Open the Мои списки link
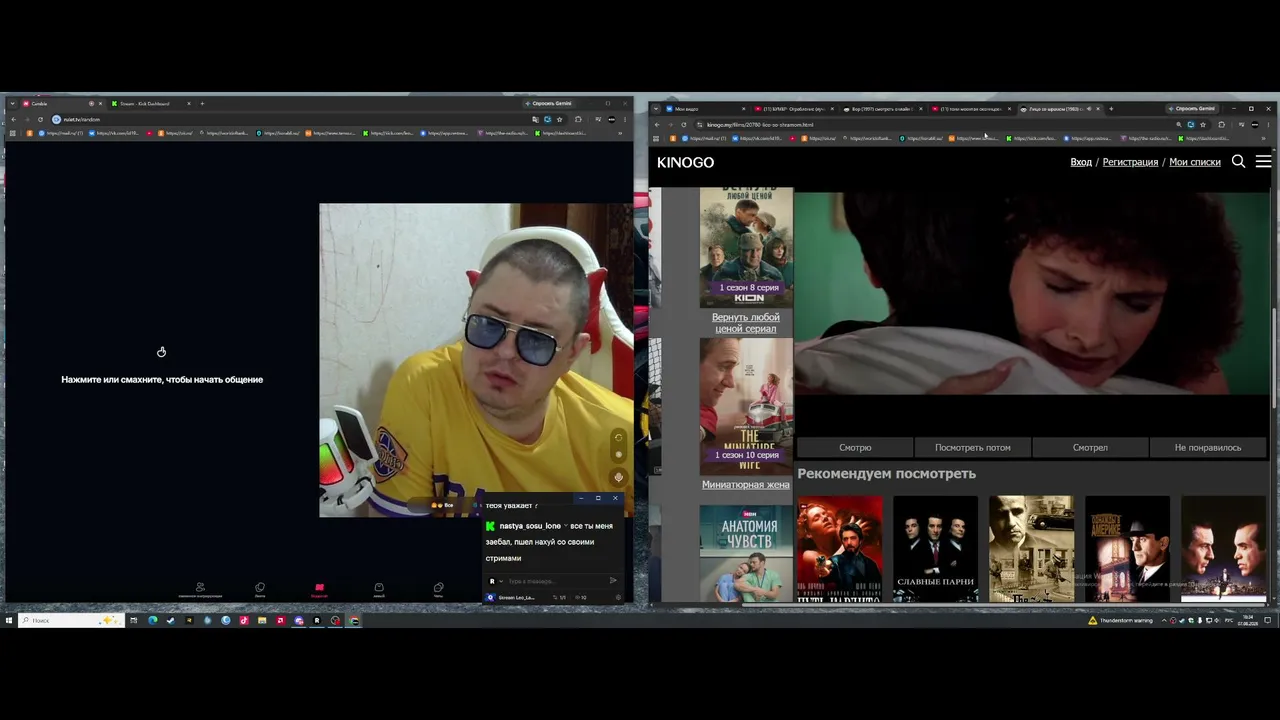This screenshot has height=720, width=1280. [1195, 162]
